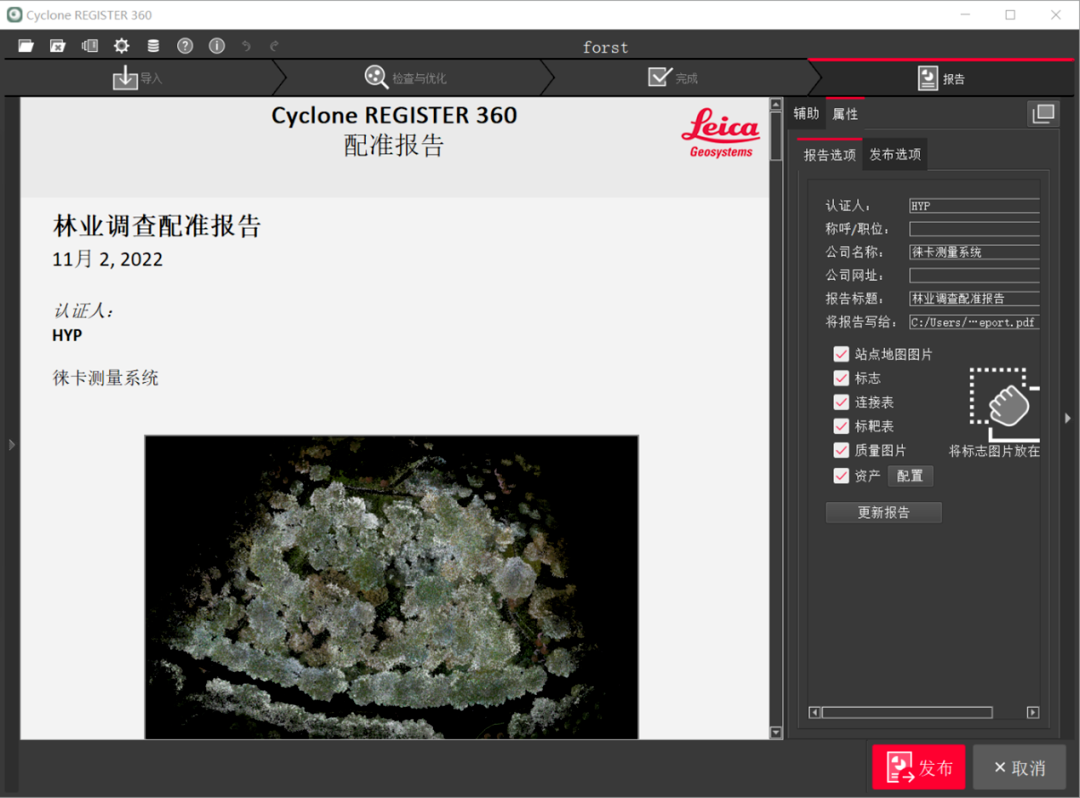Click the 公司网址 input field
Image resolution: width=1080 pixels, height=798 pixels.
point(974,275)
